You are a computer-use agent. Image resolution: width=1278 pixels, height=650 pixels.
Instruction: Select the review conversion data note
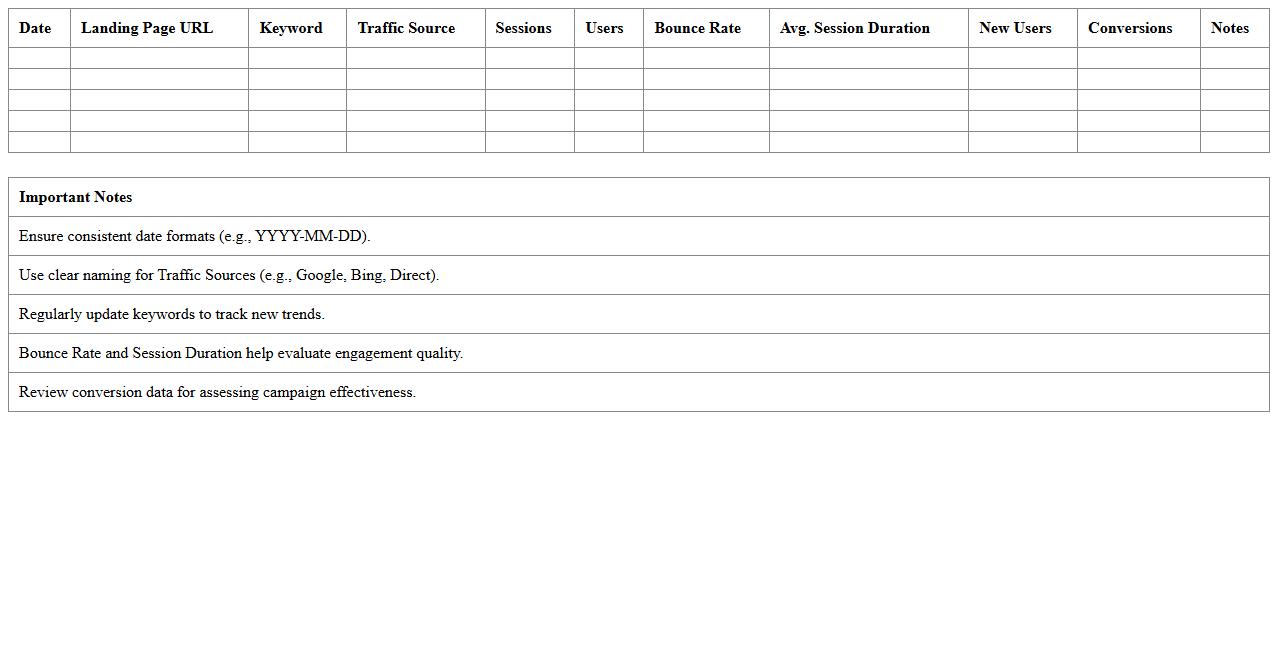(217, 392)
